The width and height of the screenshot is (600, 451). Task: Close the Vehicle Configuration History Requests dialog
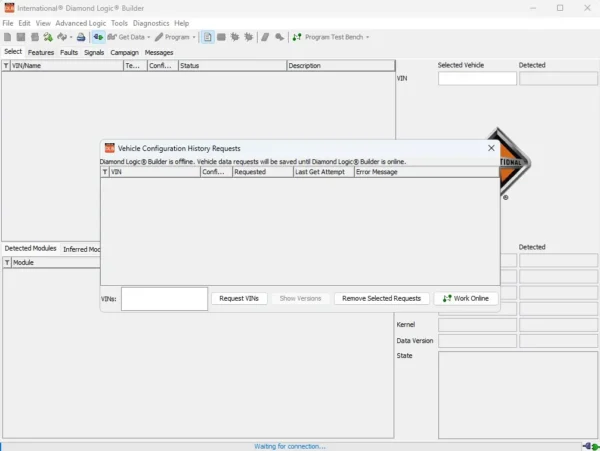(x=491, y=148)
